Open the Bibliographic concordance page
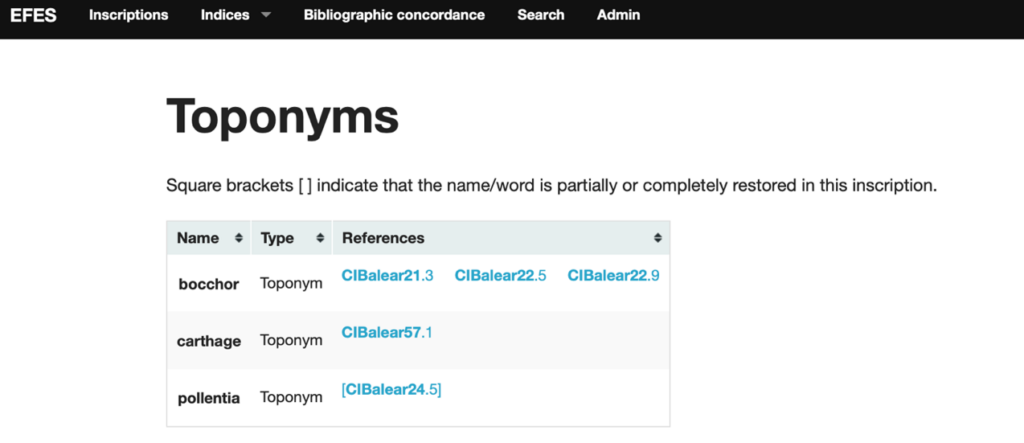Viewport: 1024px width, 443px height. pos(394,15)
